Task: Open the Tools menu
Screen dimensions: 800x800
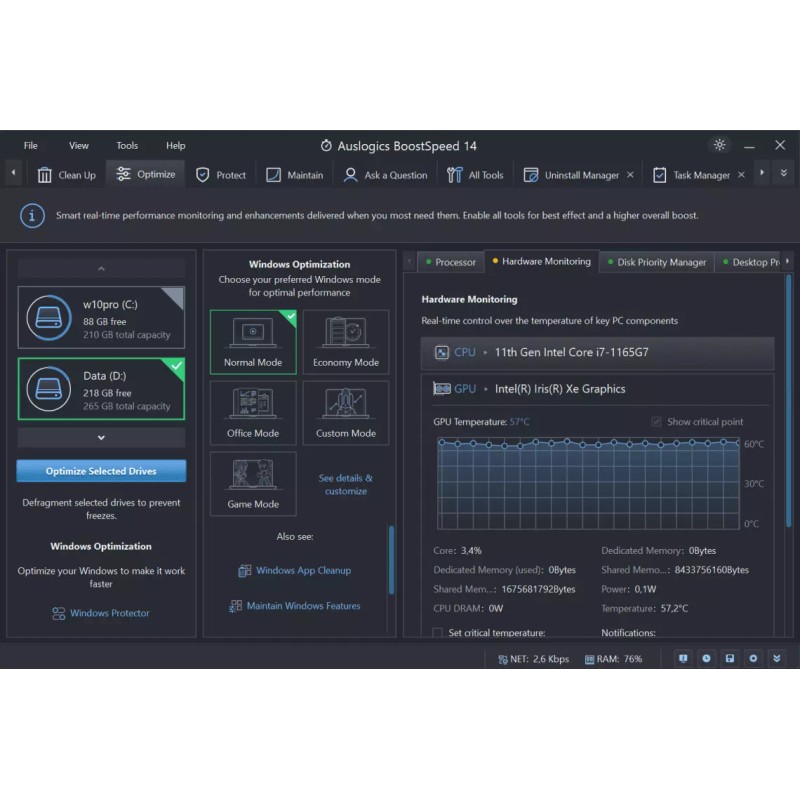Action: [127, 146]
